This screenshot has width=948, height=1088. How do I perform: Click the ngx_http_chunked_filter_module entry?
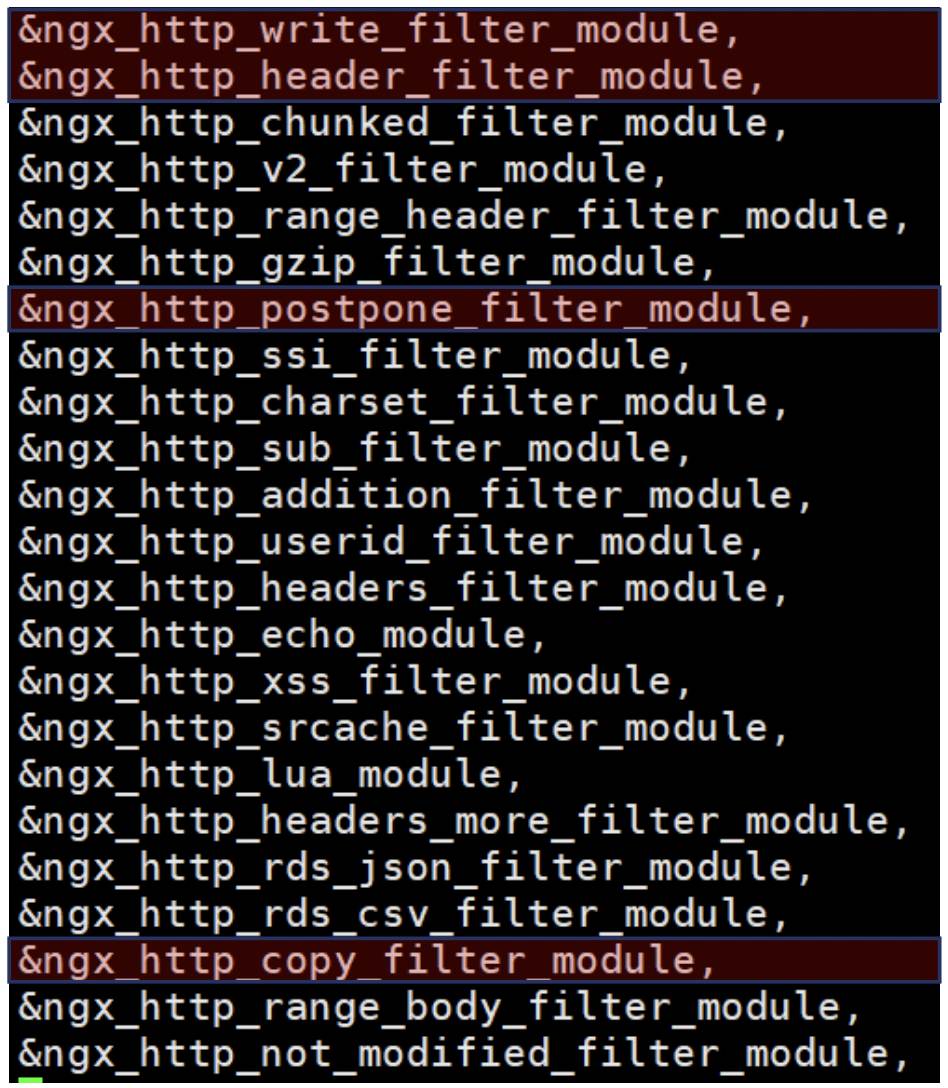pyautogui.click(x=403, y=125)
